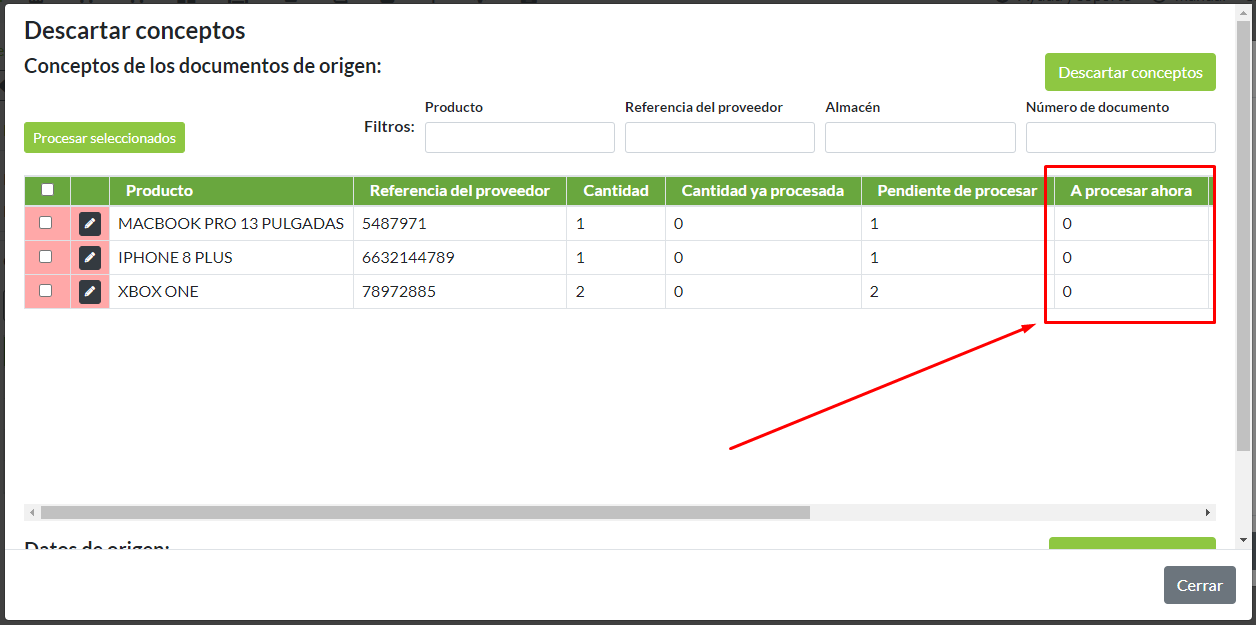Click the horizontal scrollbar left arrow
The height and width of the screenshot is (625, 1256).
(32, 512)
